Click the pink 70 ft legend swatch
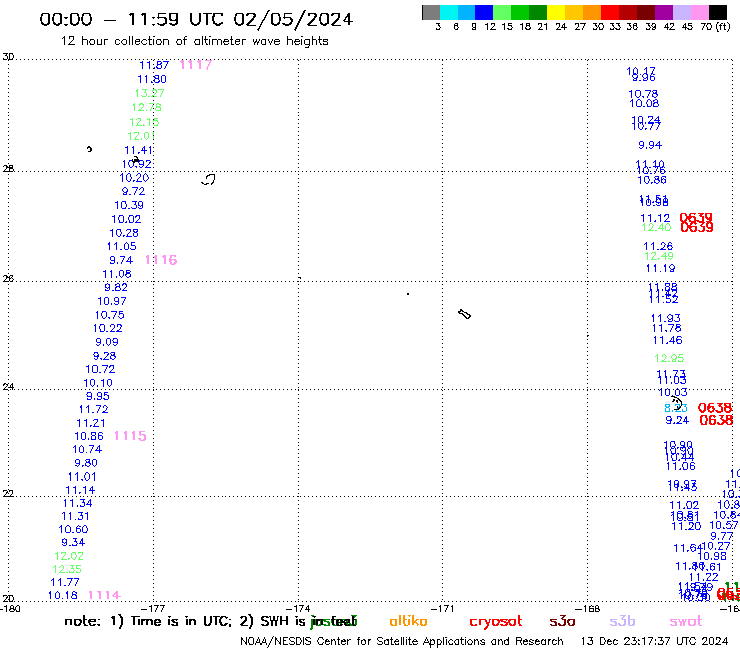This screenshot has height=650, width=740. point(698,12)
